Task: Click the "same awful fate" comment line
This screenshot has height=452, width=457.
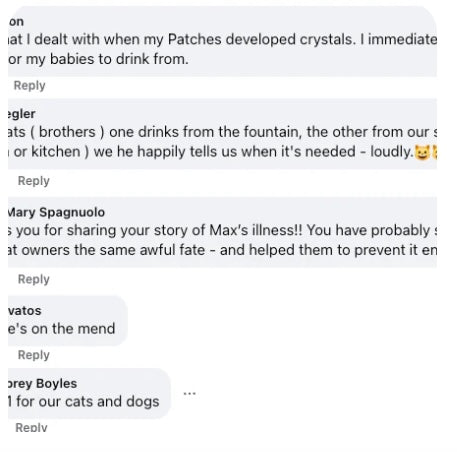Action: [x=222, y=250]
